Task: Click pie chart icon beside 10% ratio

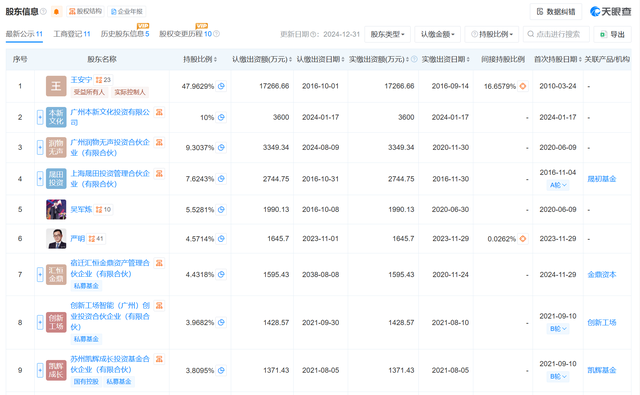Action: pyautogui.click(x=221, y=118)
